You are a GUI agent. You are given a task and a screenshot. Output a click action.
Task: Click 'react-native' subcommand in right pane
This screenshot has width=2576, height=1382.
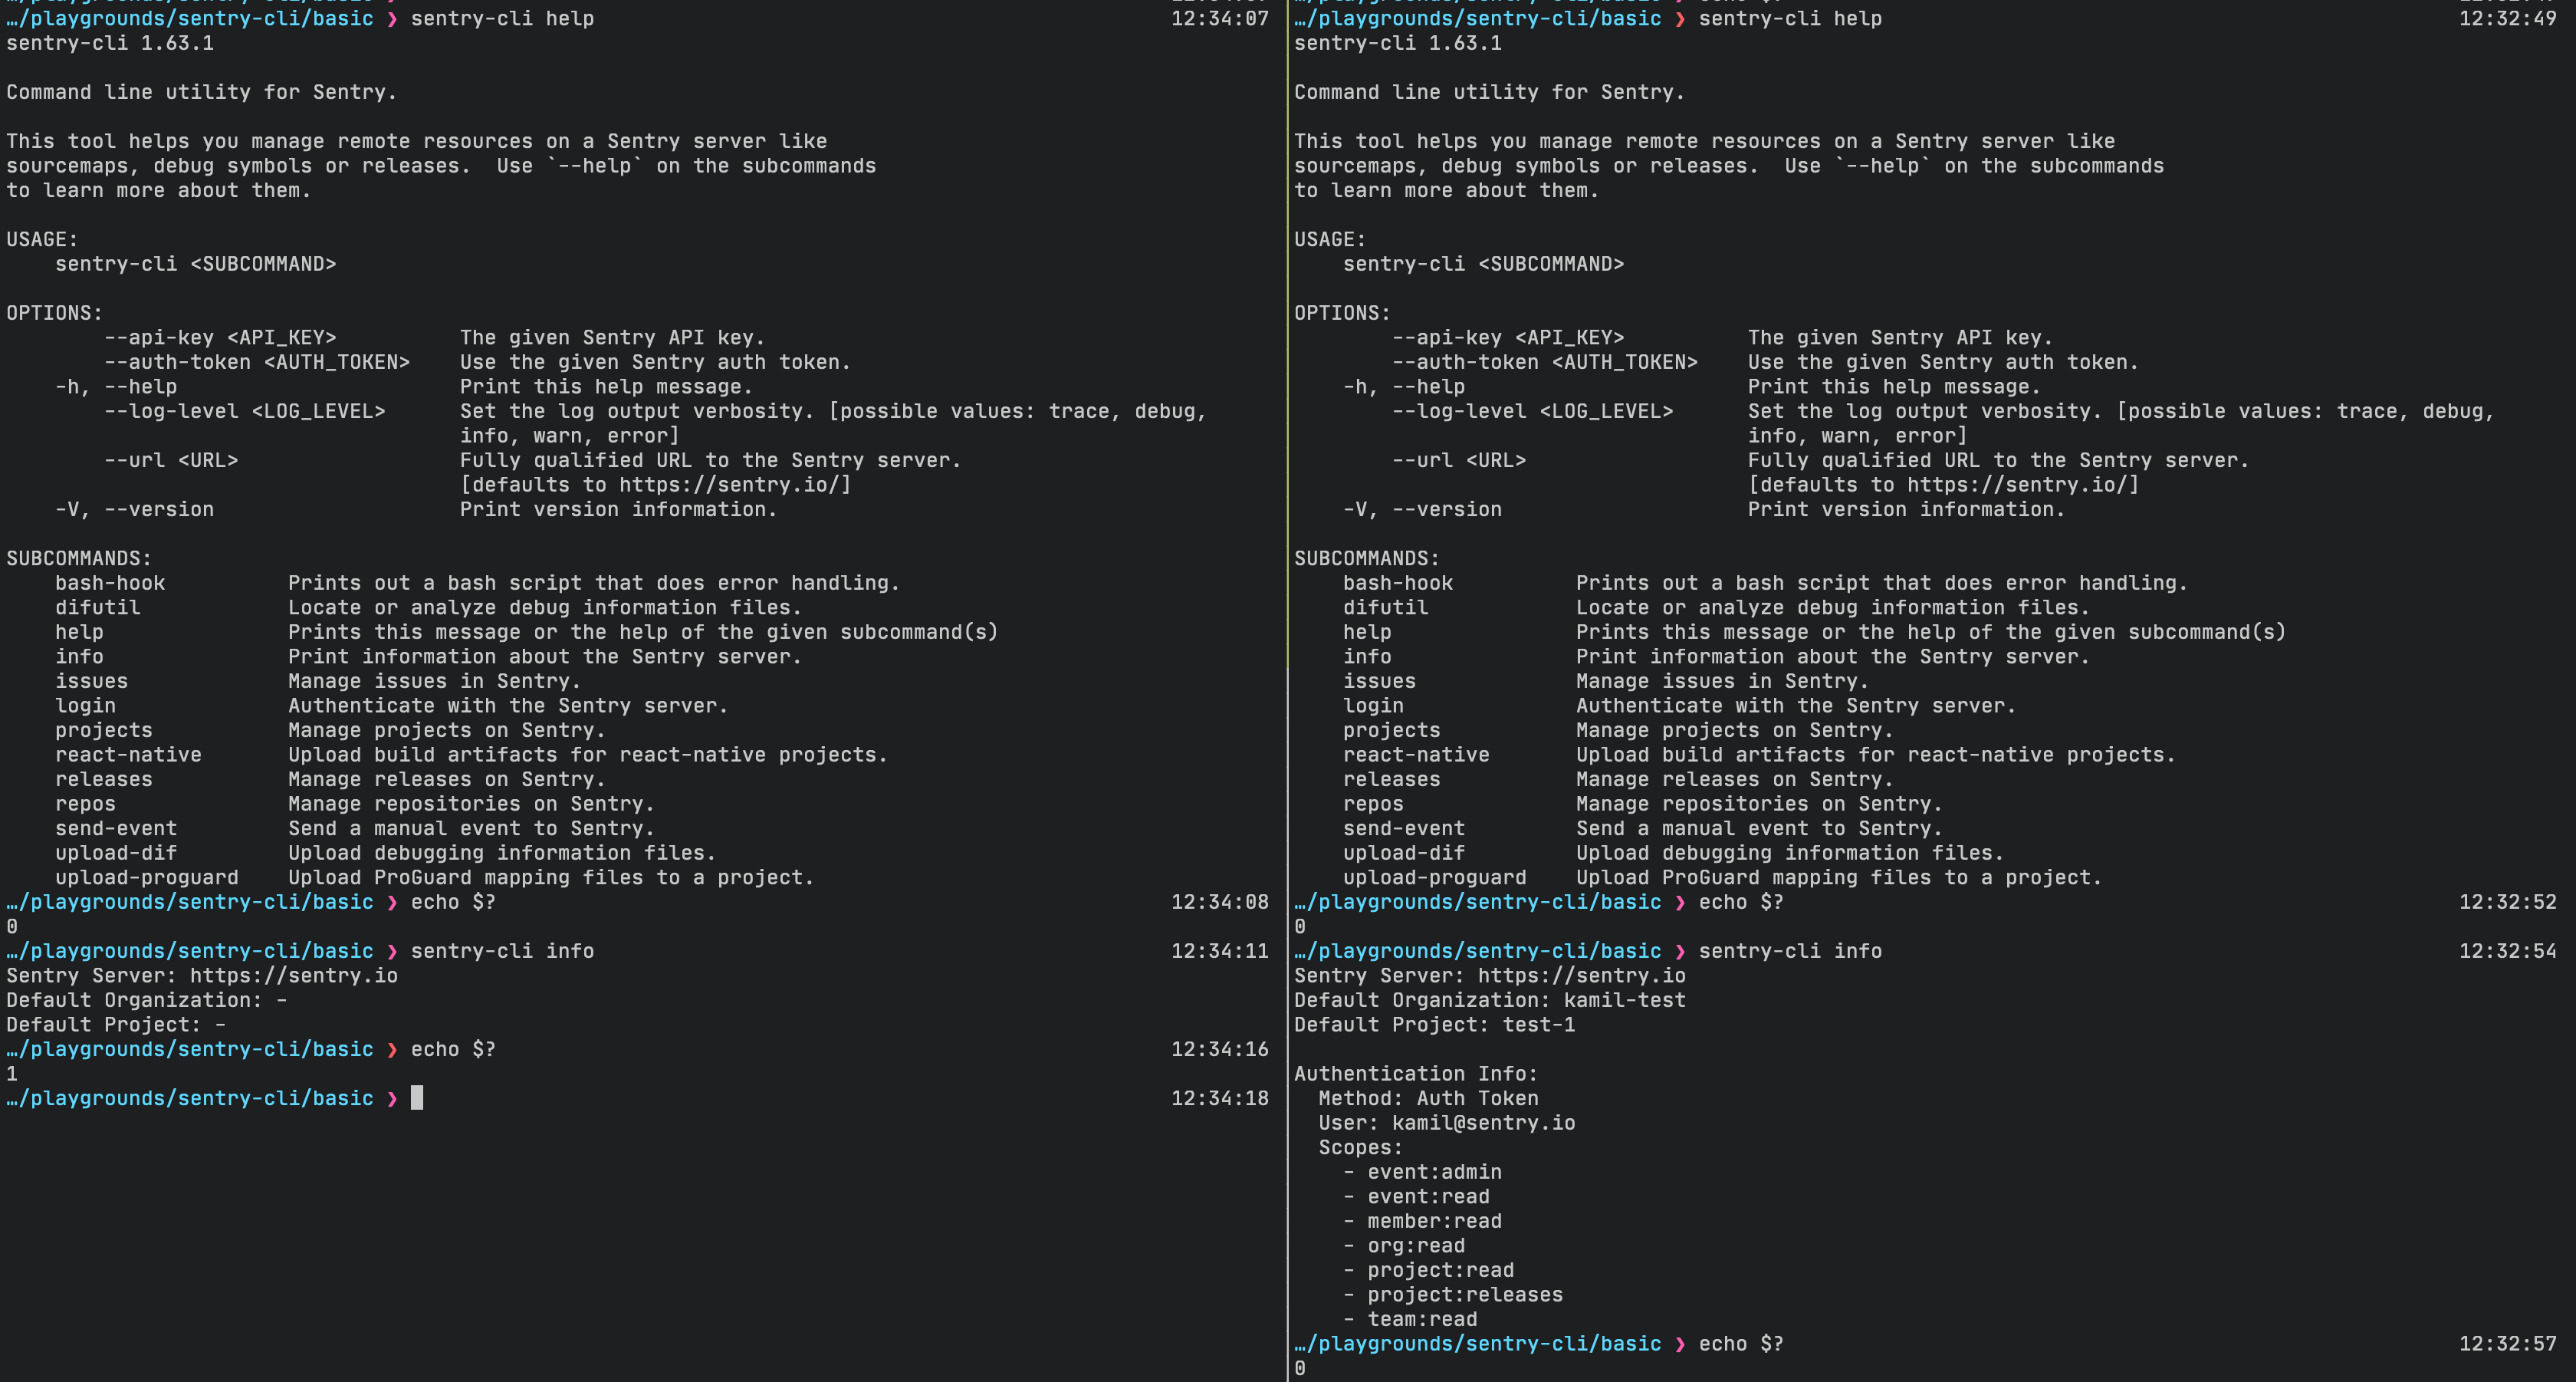tap(1416, 755)
